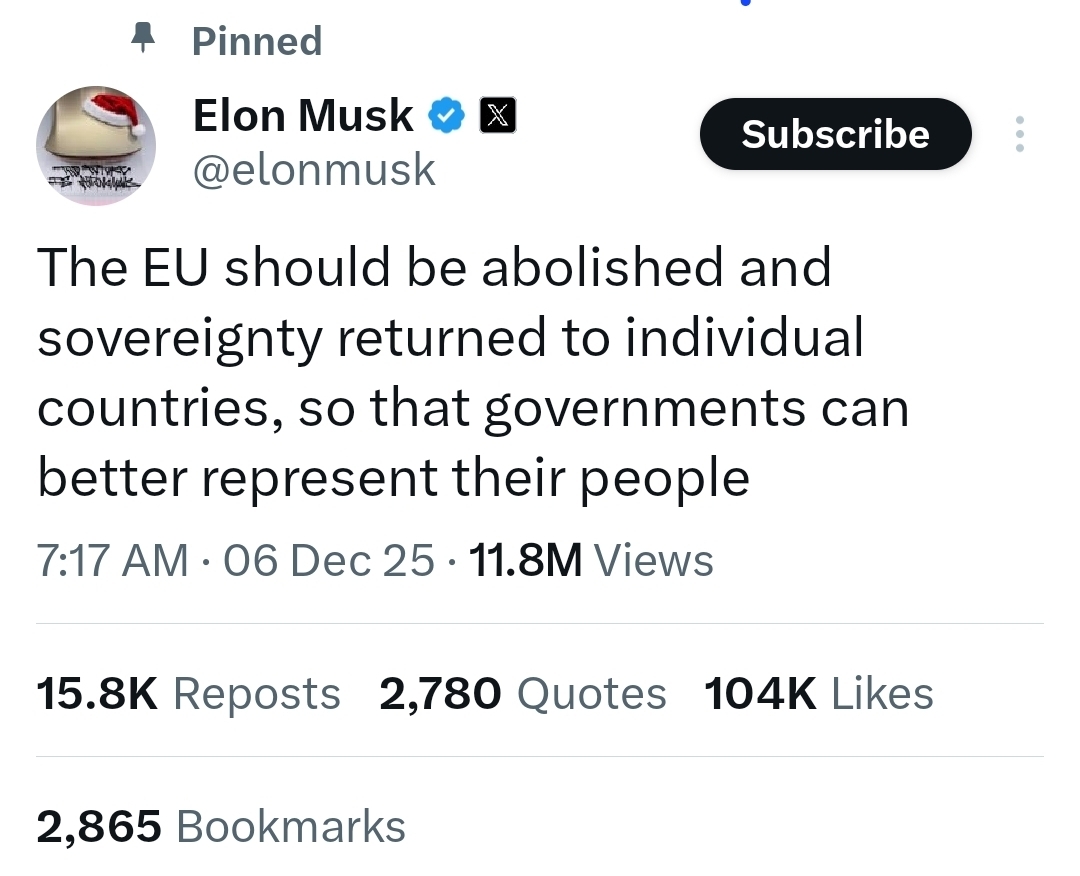This screenshot has height=876, width=1080.
Task: Click the black X affiliation badge
Action: coord(499,117)
